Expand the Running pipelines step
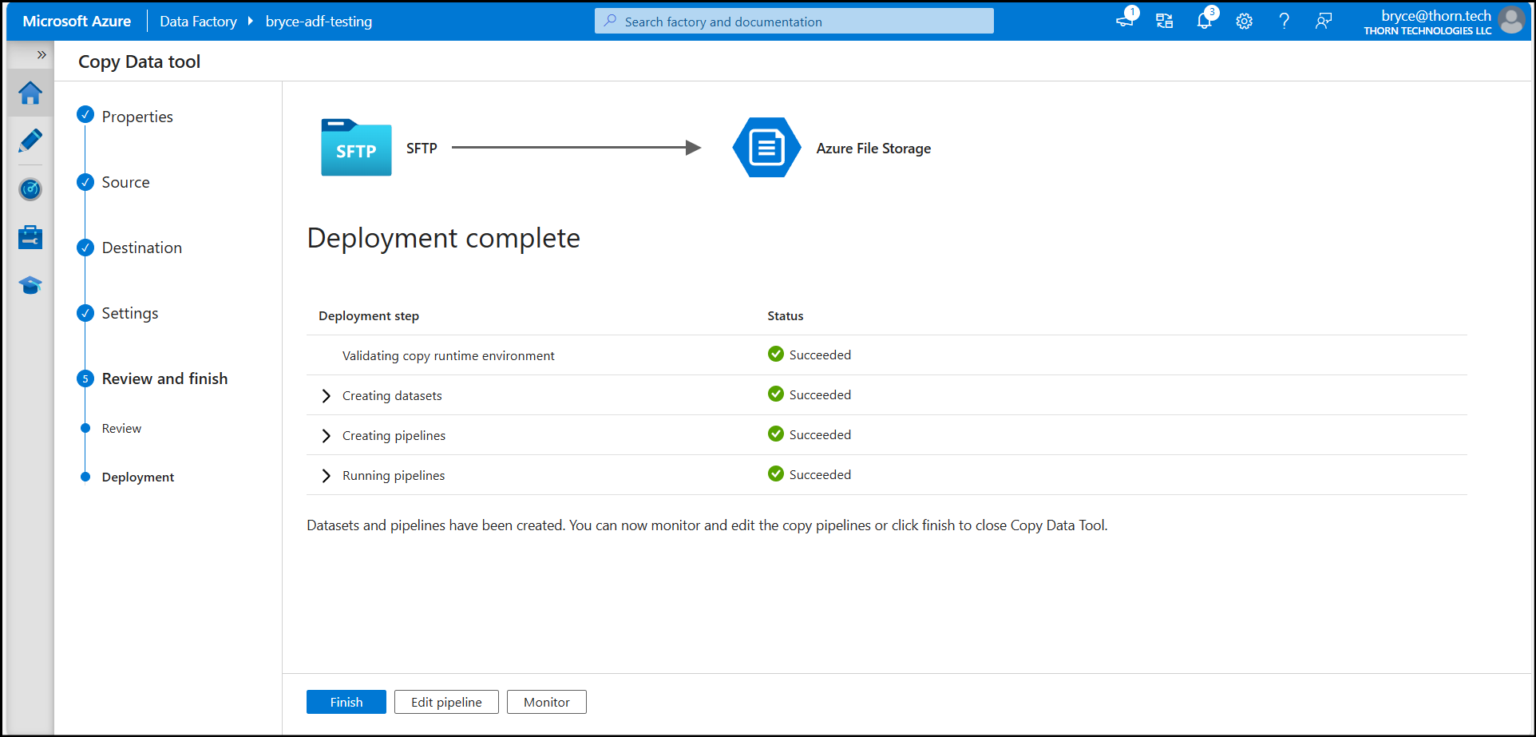The width and height of the screenshot is (1536, 737). pos(325,475)
